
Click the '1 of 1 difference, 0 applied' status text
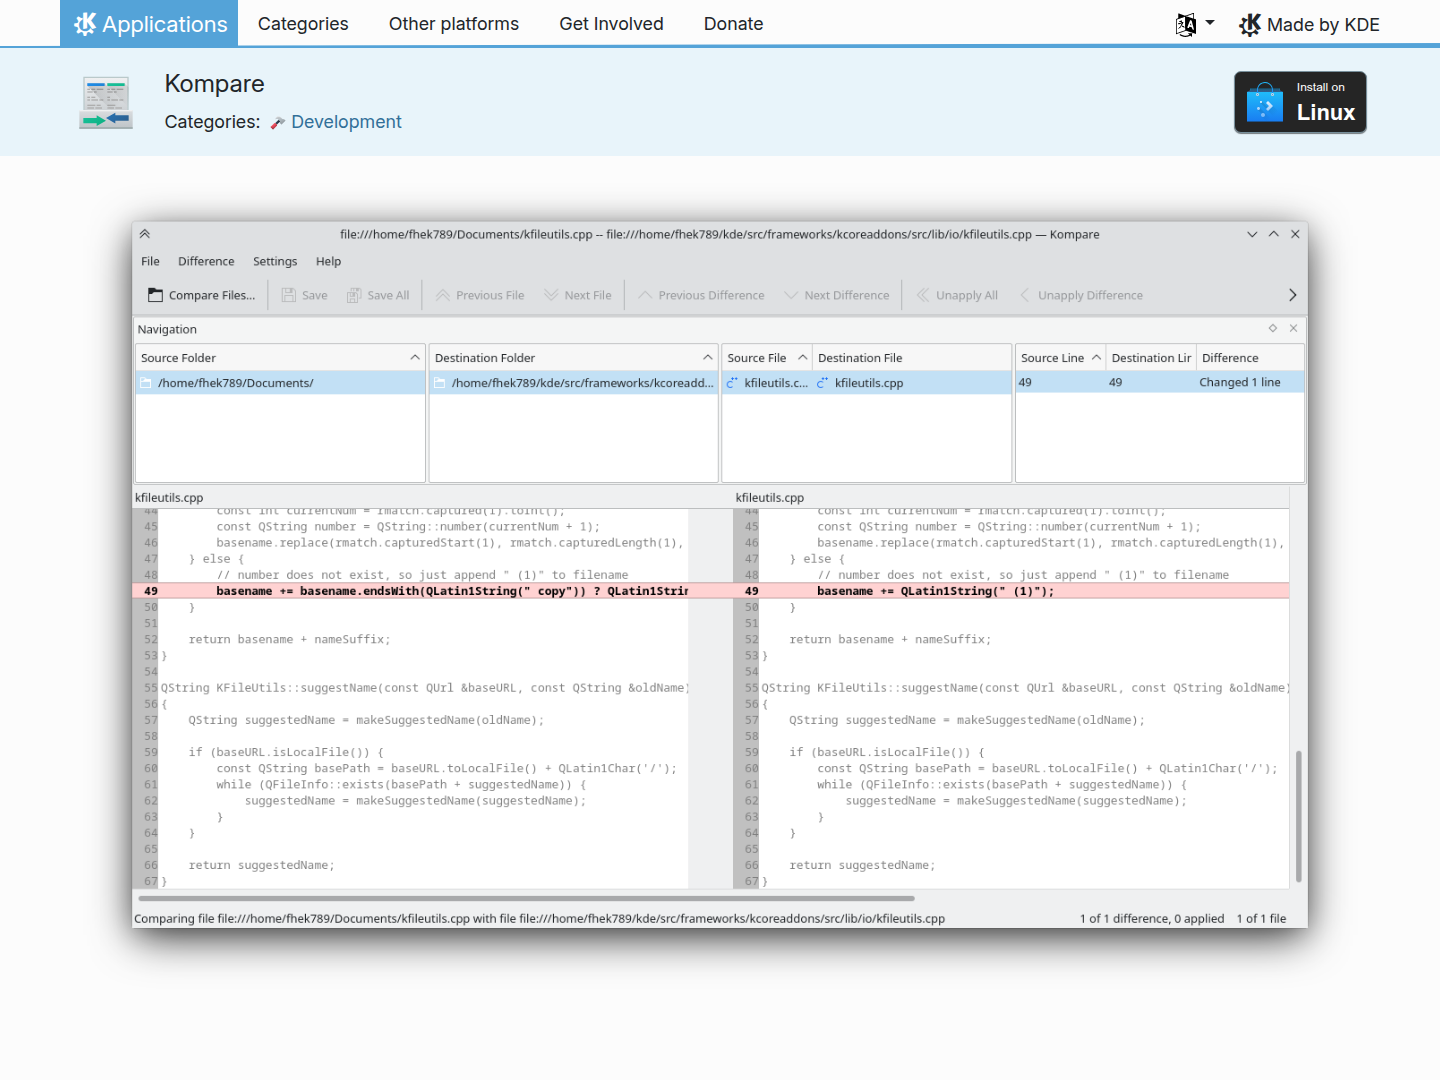(x=1152, y=918)
